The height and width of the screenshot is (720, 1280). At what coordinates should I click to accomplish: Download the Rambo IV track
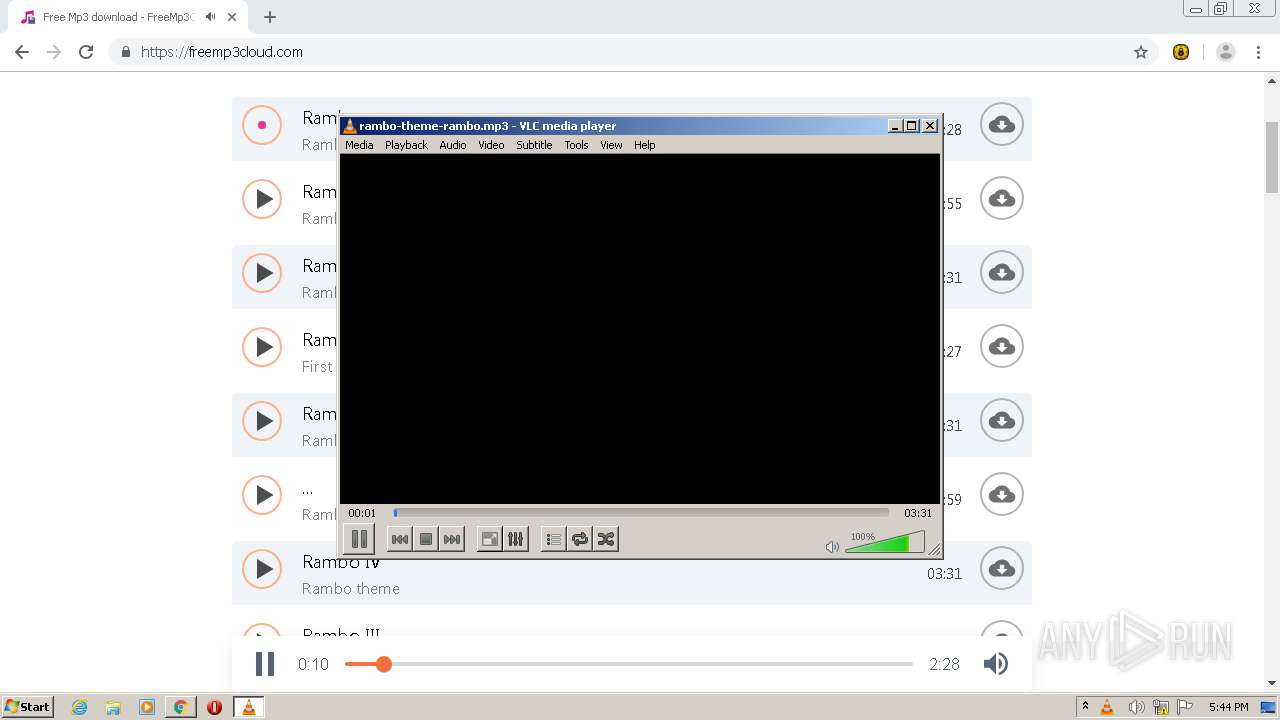[x=1002, y=569]
